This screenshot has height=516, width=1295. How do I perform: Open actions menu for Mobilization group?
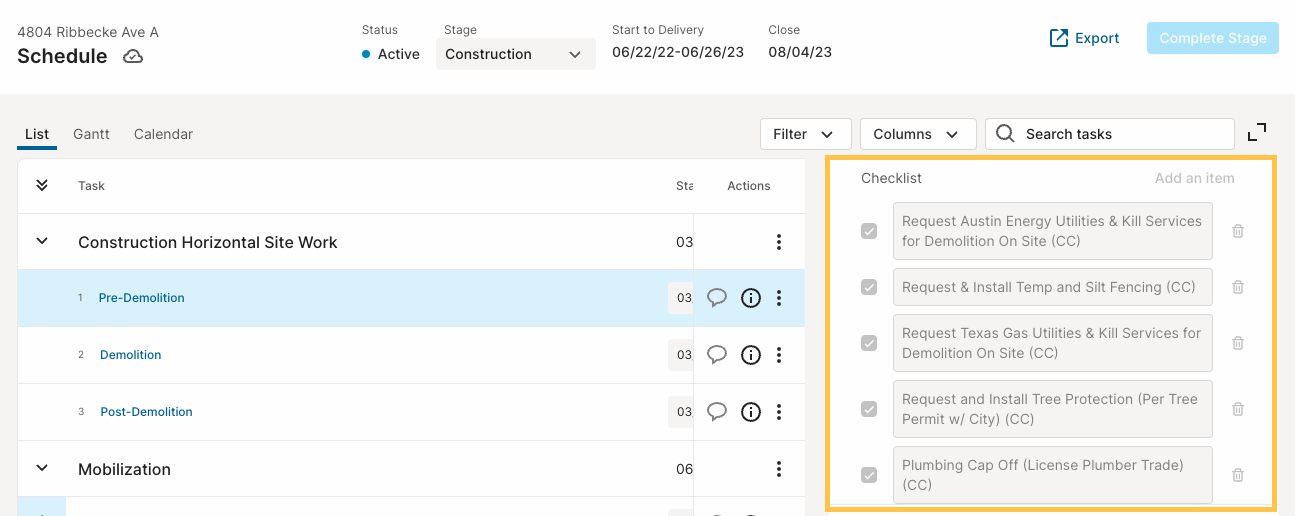pyautogui.click(x=779, y=469)
